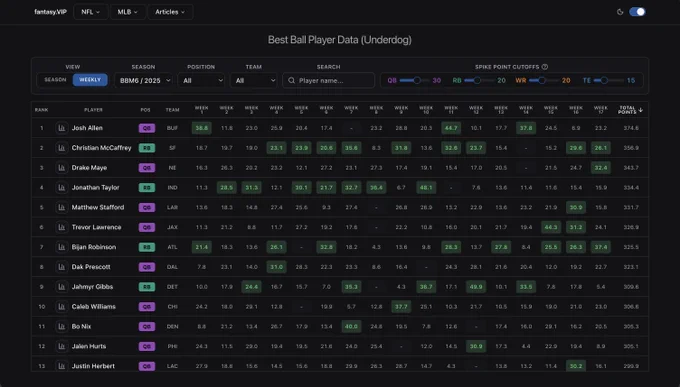
Task: Open chart icon for Josh Allen
Action: 62,128
